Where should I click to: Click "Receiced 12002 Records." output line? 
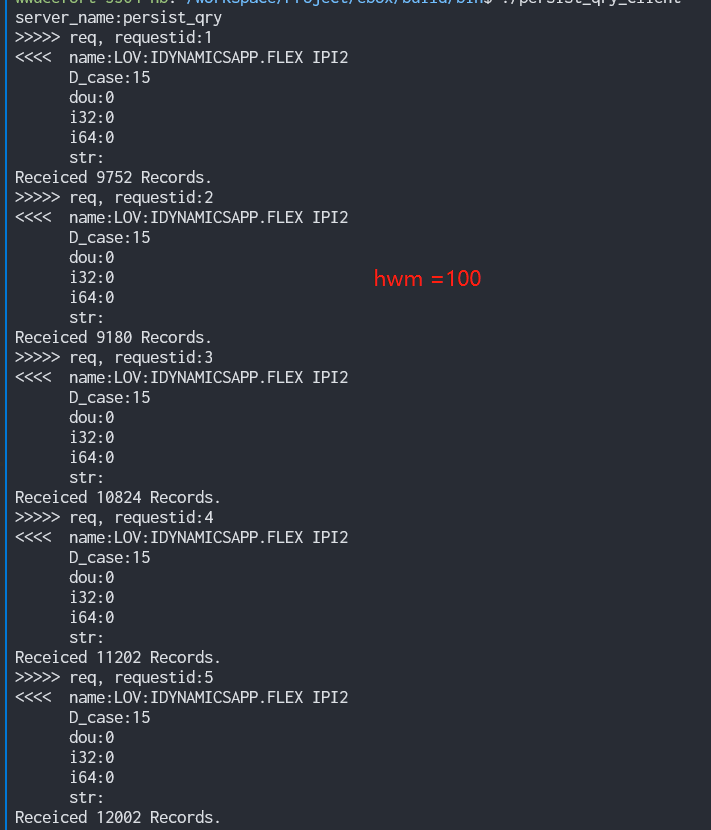pos(118,817)
